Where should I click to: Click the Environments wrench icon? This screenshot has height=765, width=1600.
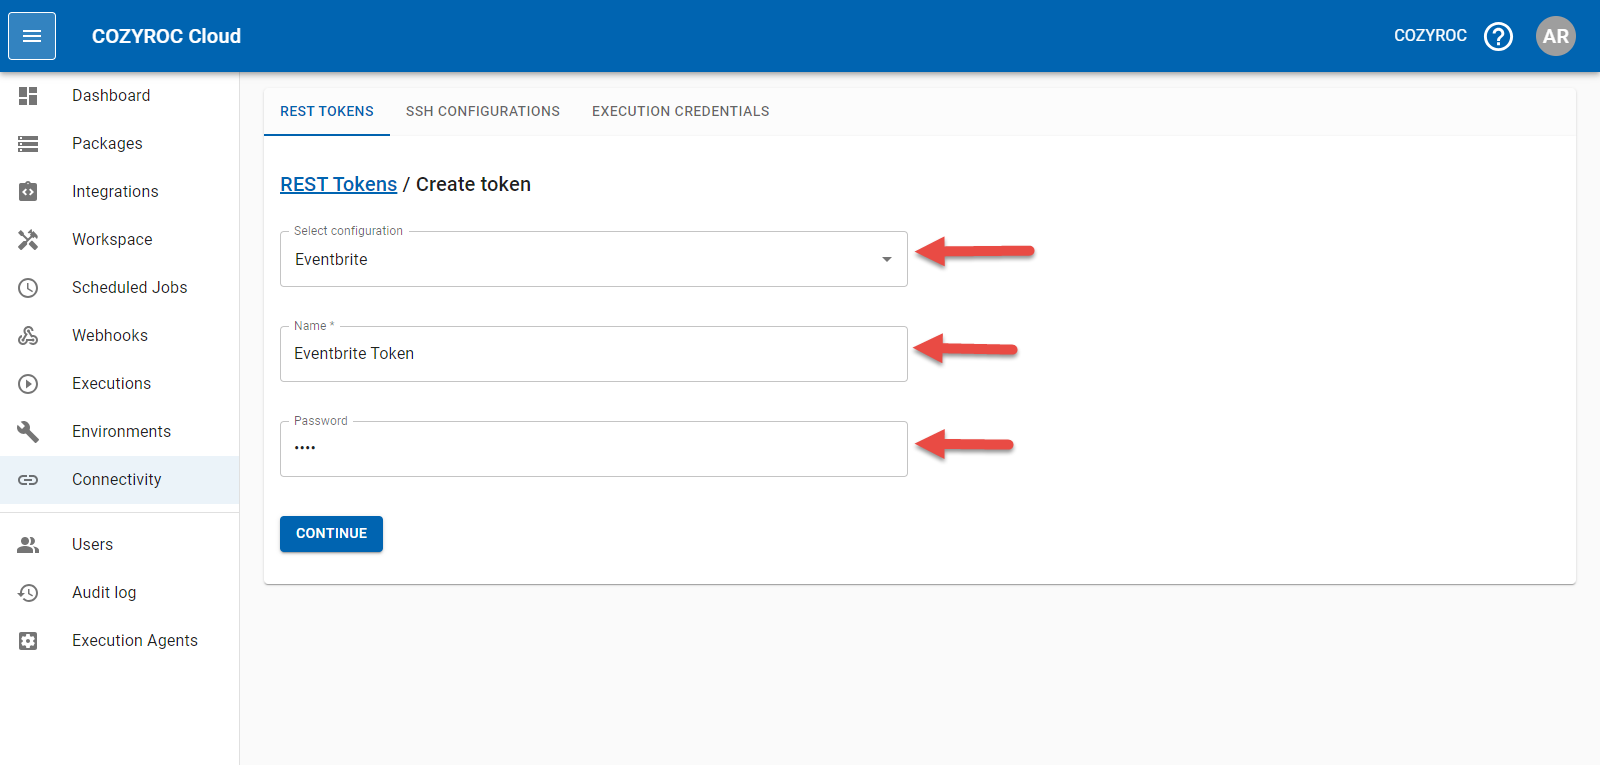click(x=28, y=432)
